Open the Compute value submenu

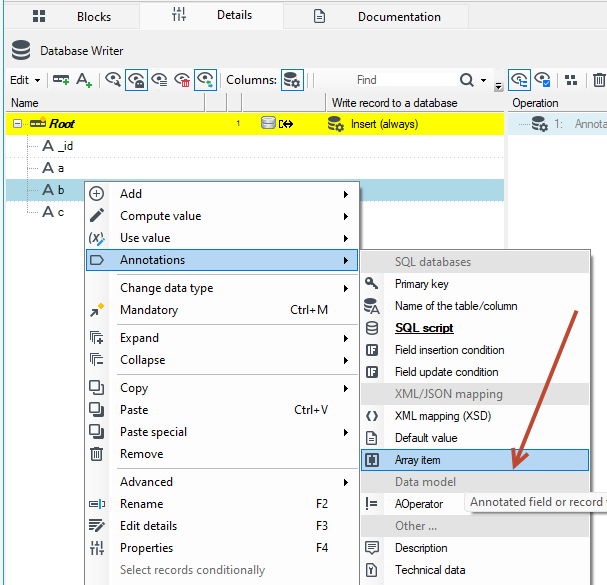pos(222,216)
